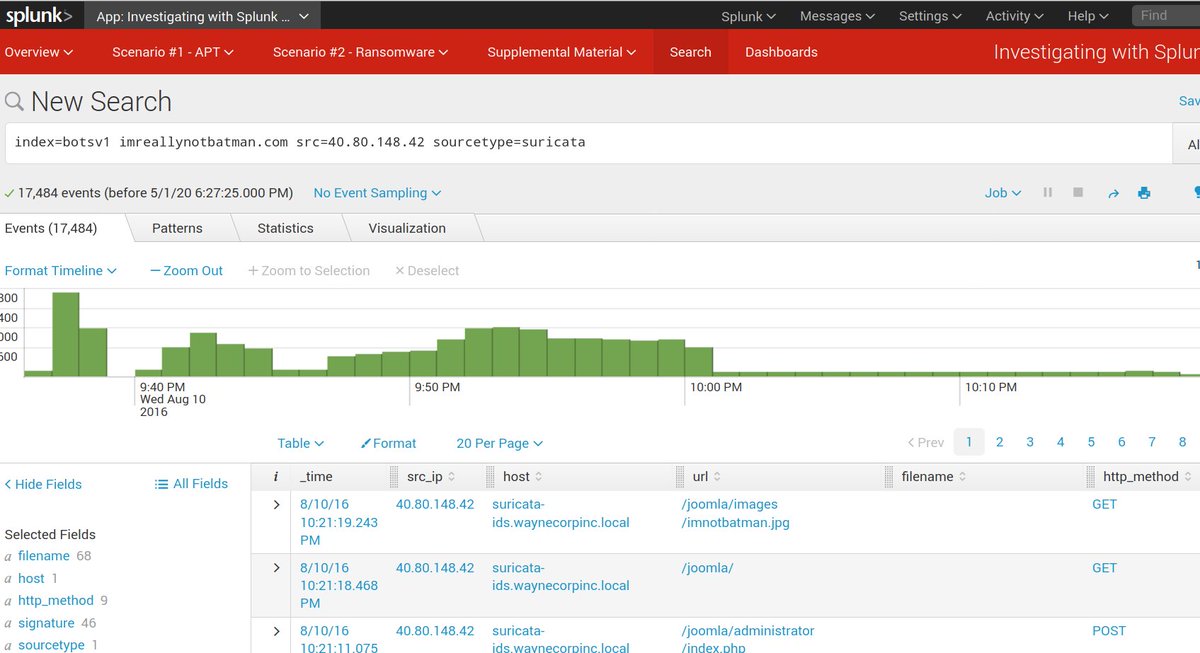1200x653 pixels.
Task: Select the signature field in sidebar
Action: point(46,623)
